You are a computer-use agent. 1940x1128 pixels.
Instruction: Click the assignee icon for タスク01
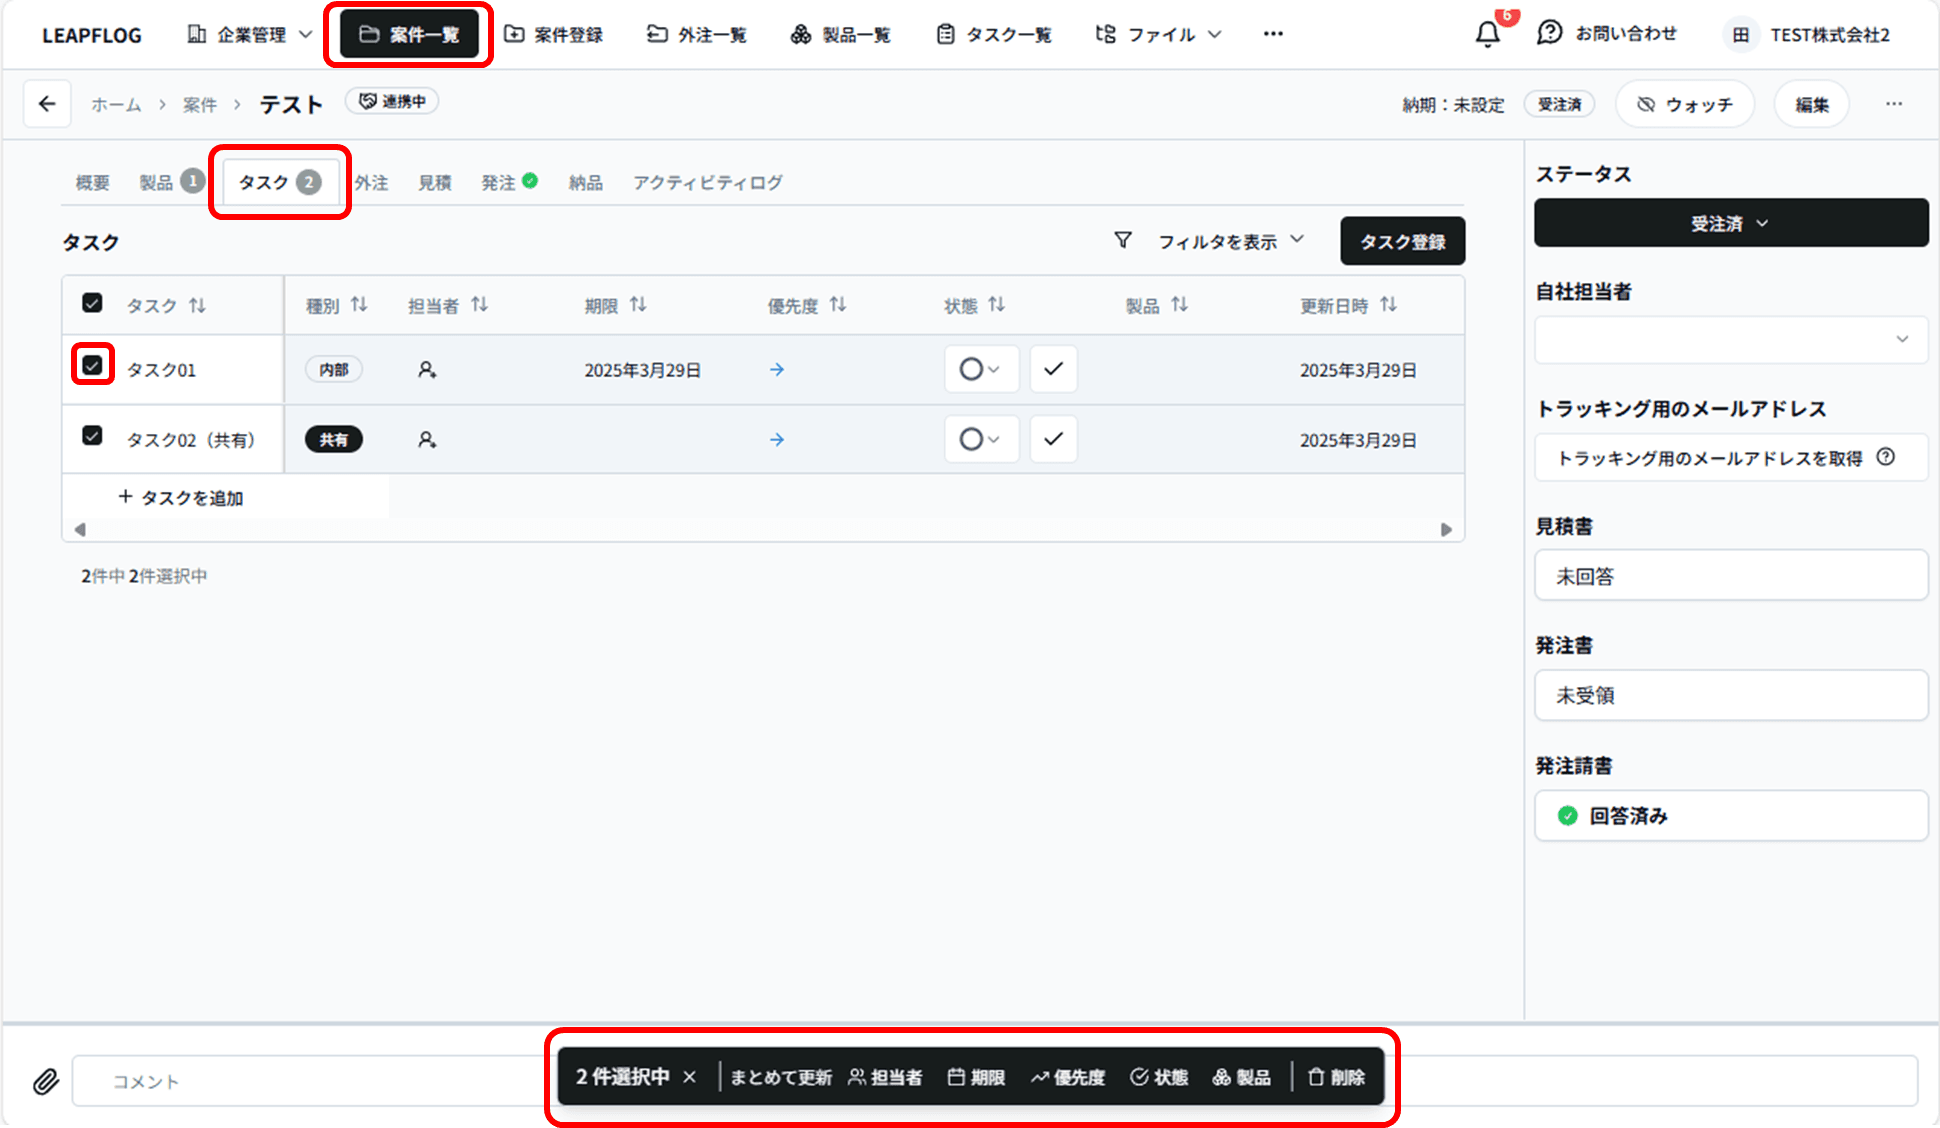coord(427,370)
